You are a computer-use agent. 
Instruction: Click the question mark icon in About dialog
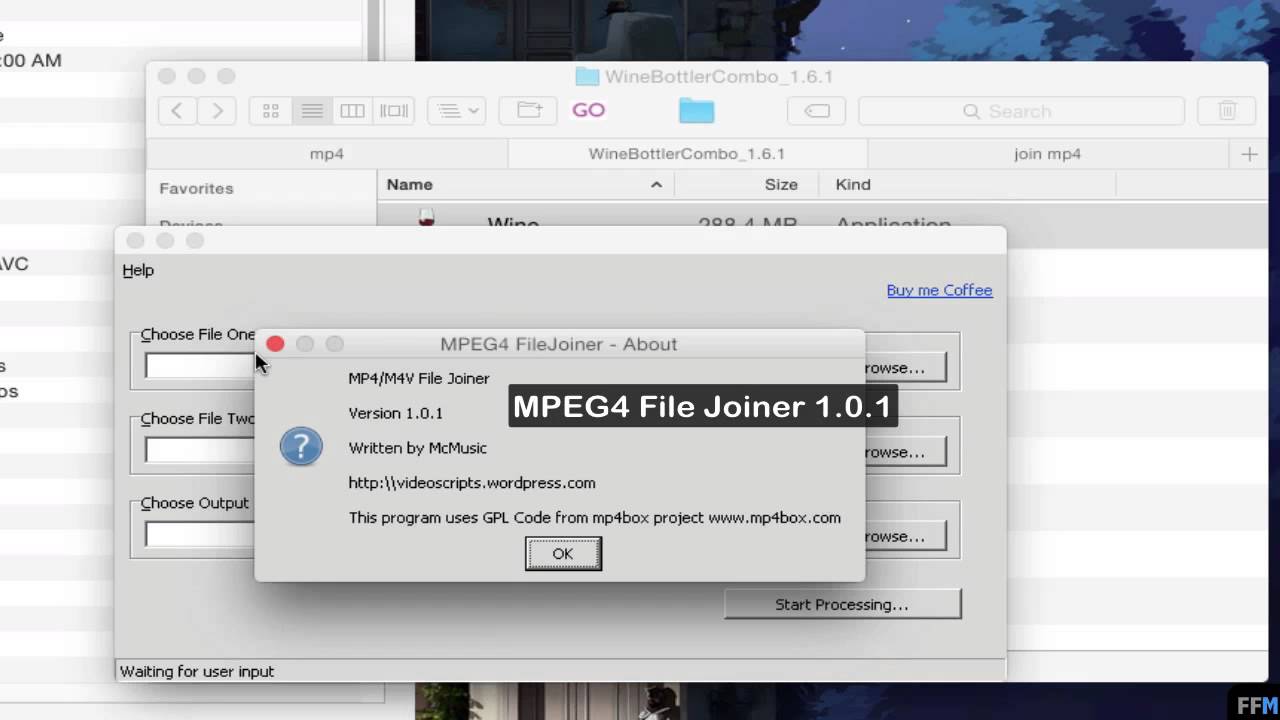tap(301, 446)
